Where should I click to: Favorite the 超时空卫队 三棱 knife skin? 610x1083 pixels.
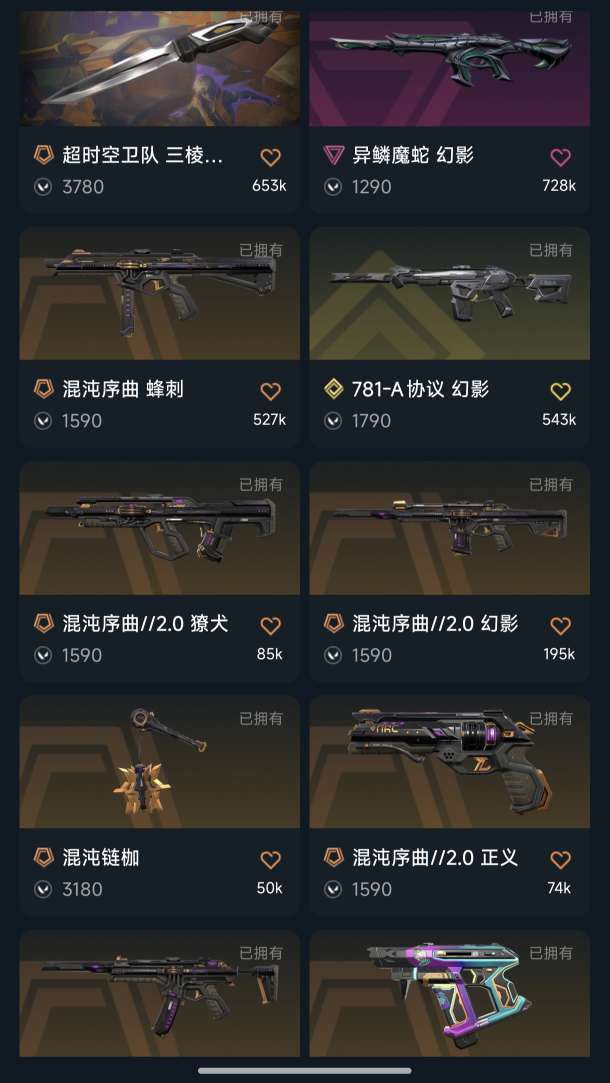270,157
